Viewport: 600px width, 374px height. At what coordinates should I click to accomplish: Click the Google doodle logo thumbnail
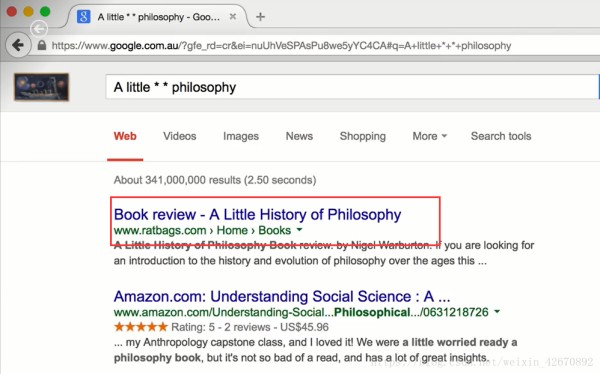click(41, 87)
